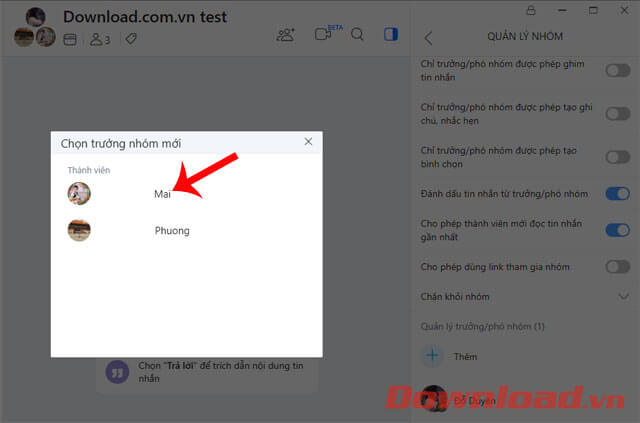Click the quote icon in the reply tip
The height and width of the screenshot is (423, 640).
(x=117, y=372)
